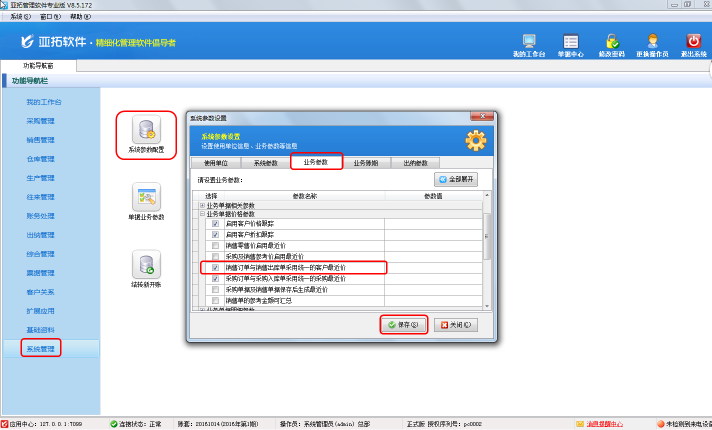Expand the 业务单据相关参数 tree node
The image size is (712, 430).
(203, 205)
